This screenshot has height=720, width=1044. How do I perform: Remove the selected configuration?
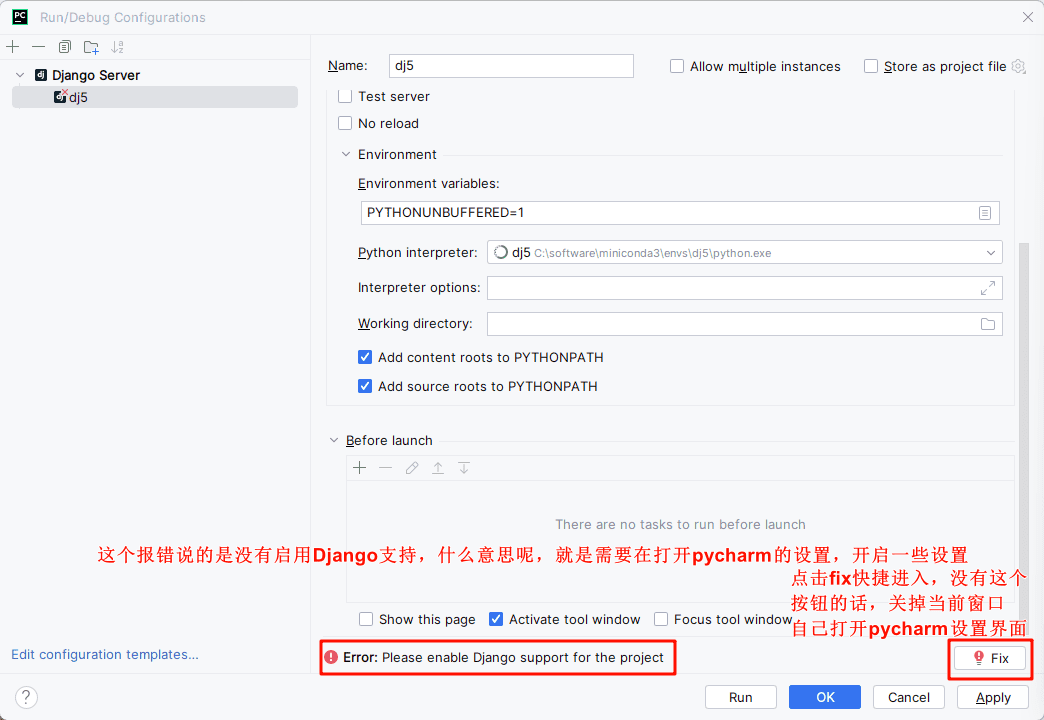pos(39,47)
